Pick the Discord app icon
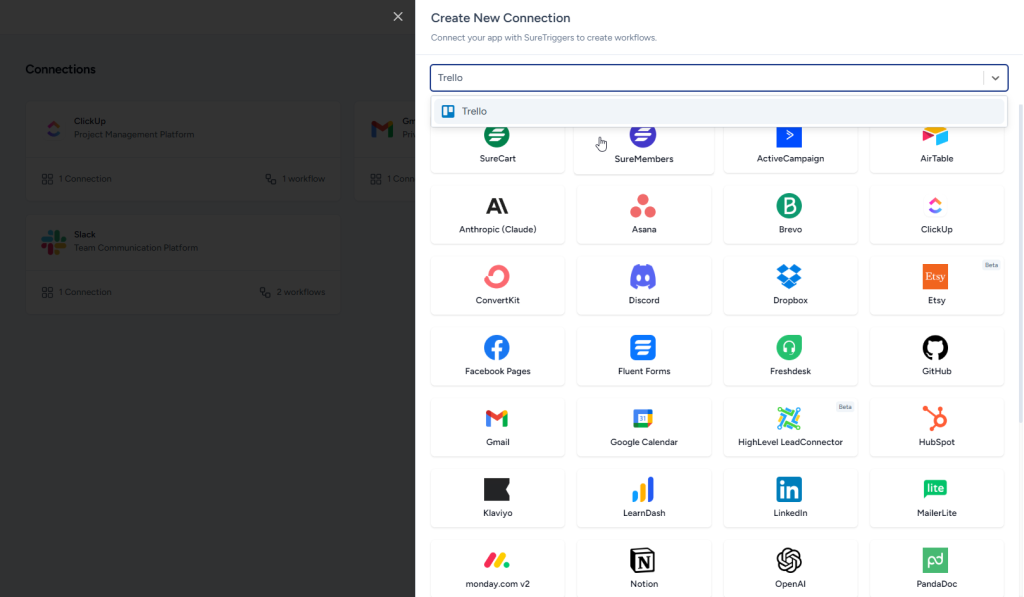The image size is (1024, 597). tap(643, 277)
